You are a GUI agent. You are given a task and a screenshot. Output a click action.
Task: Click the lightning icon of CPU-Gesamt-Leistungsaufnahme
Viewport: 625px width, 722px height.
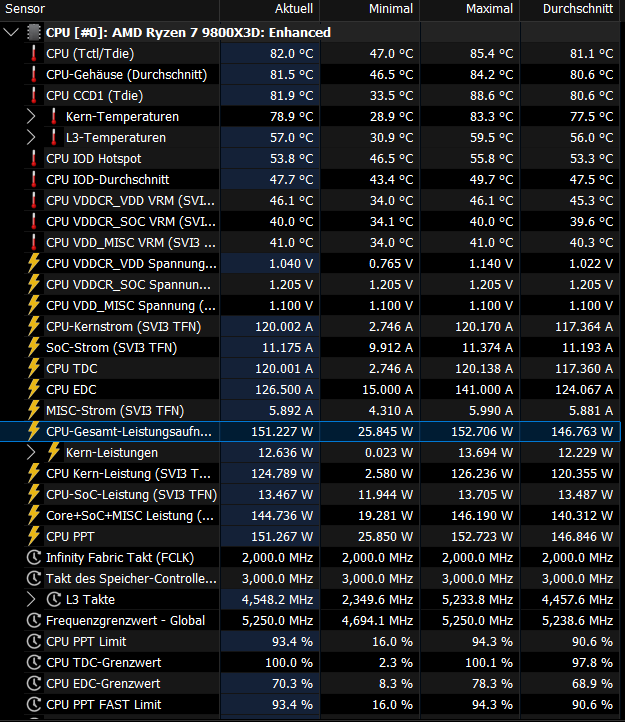point(34,431)
